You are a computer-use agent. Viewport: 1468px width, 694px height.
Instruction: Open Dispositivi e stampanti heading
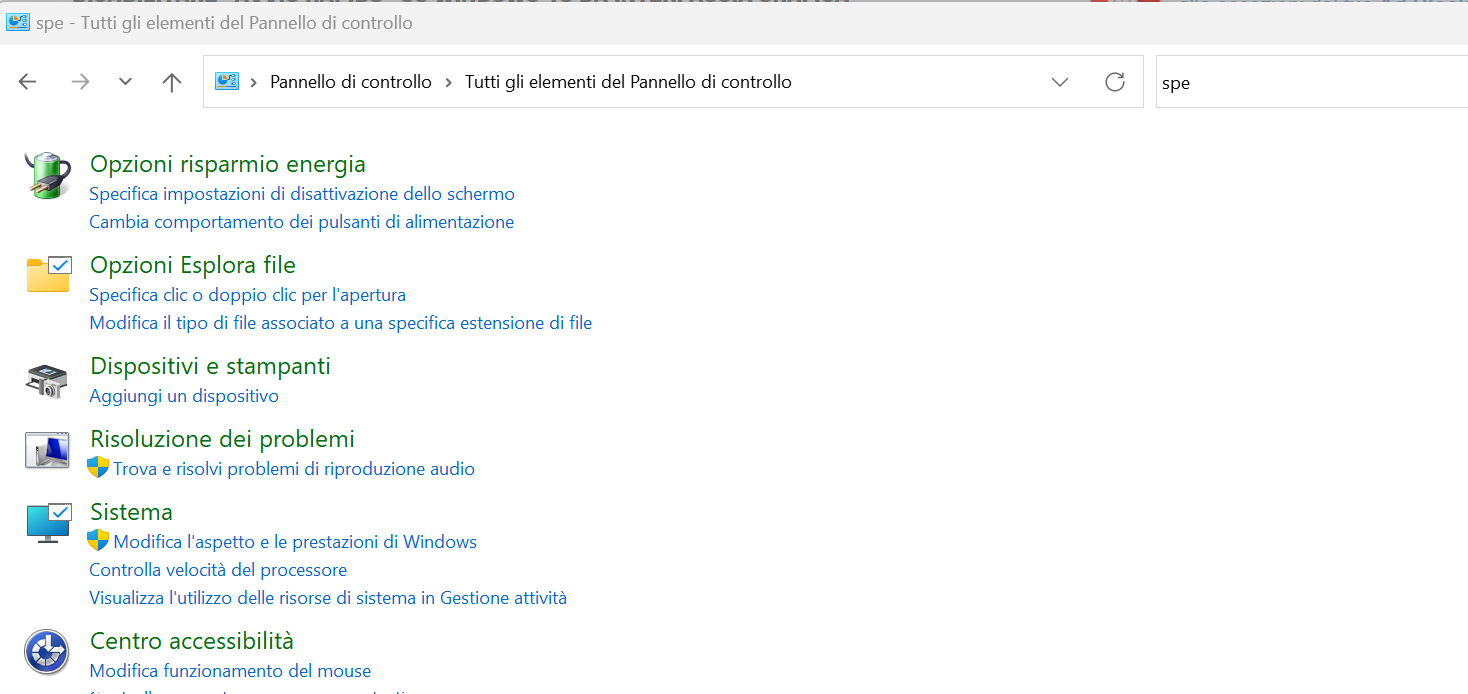[210, 366]
